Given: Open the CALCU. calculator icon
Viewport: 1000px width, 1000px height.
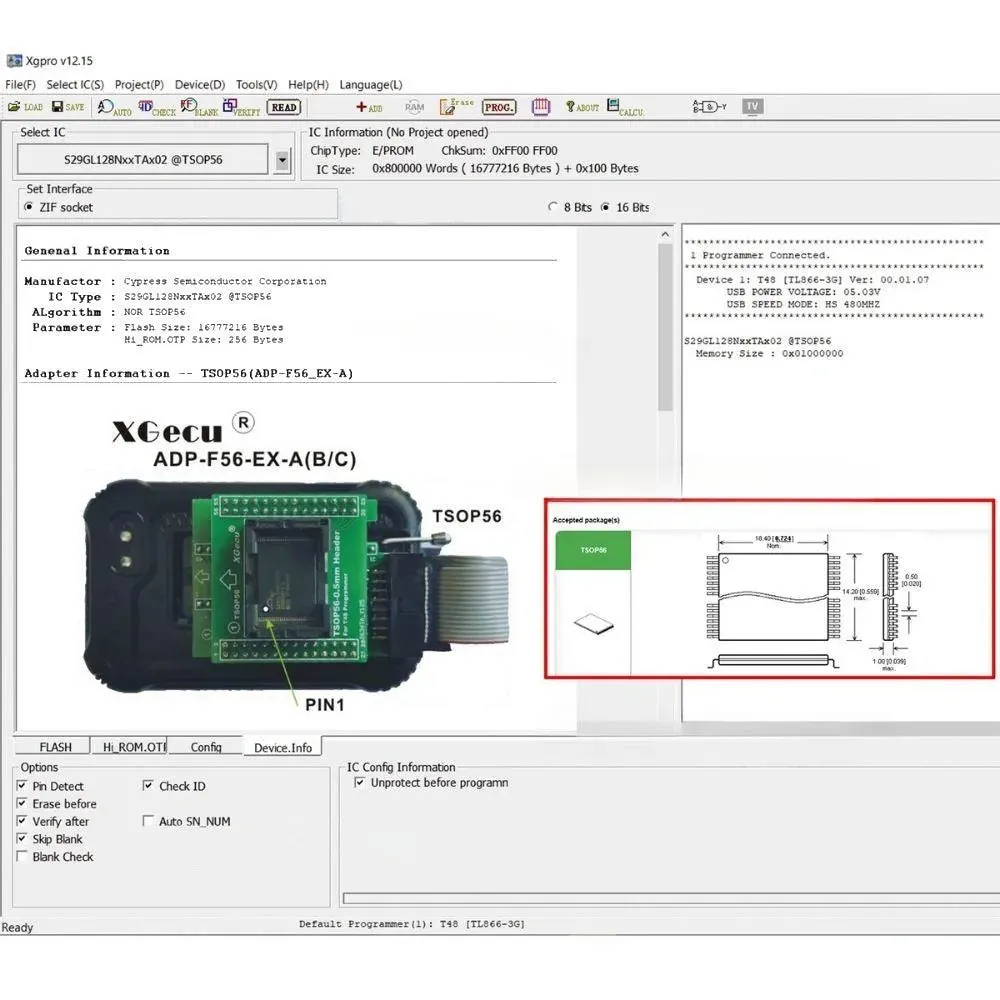Looking at the screenshot, I should click(x=625, y=107).
